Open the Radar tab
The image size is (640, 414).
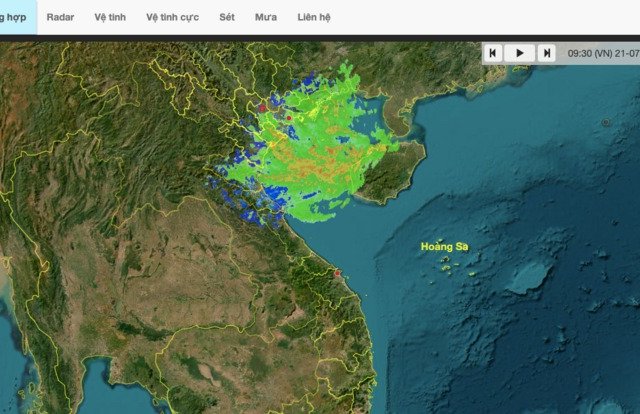coord(60,17)
